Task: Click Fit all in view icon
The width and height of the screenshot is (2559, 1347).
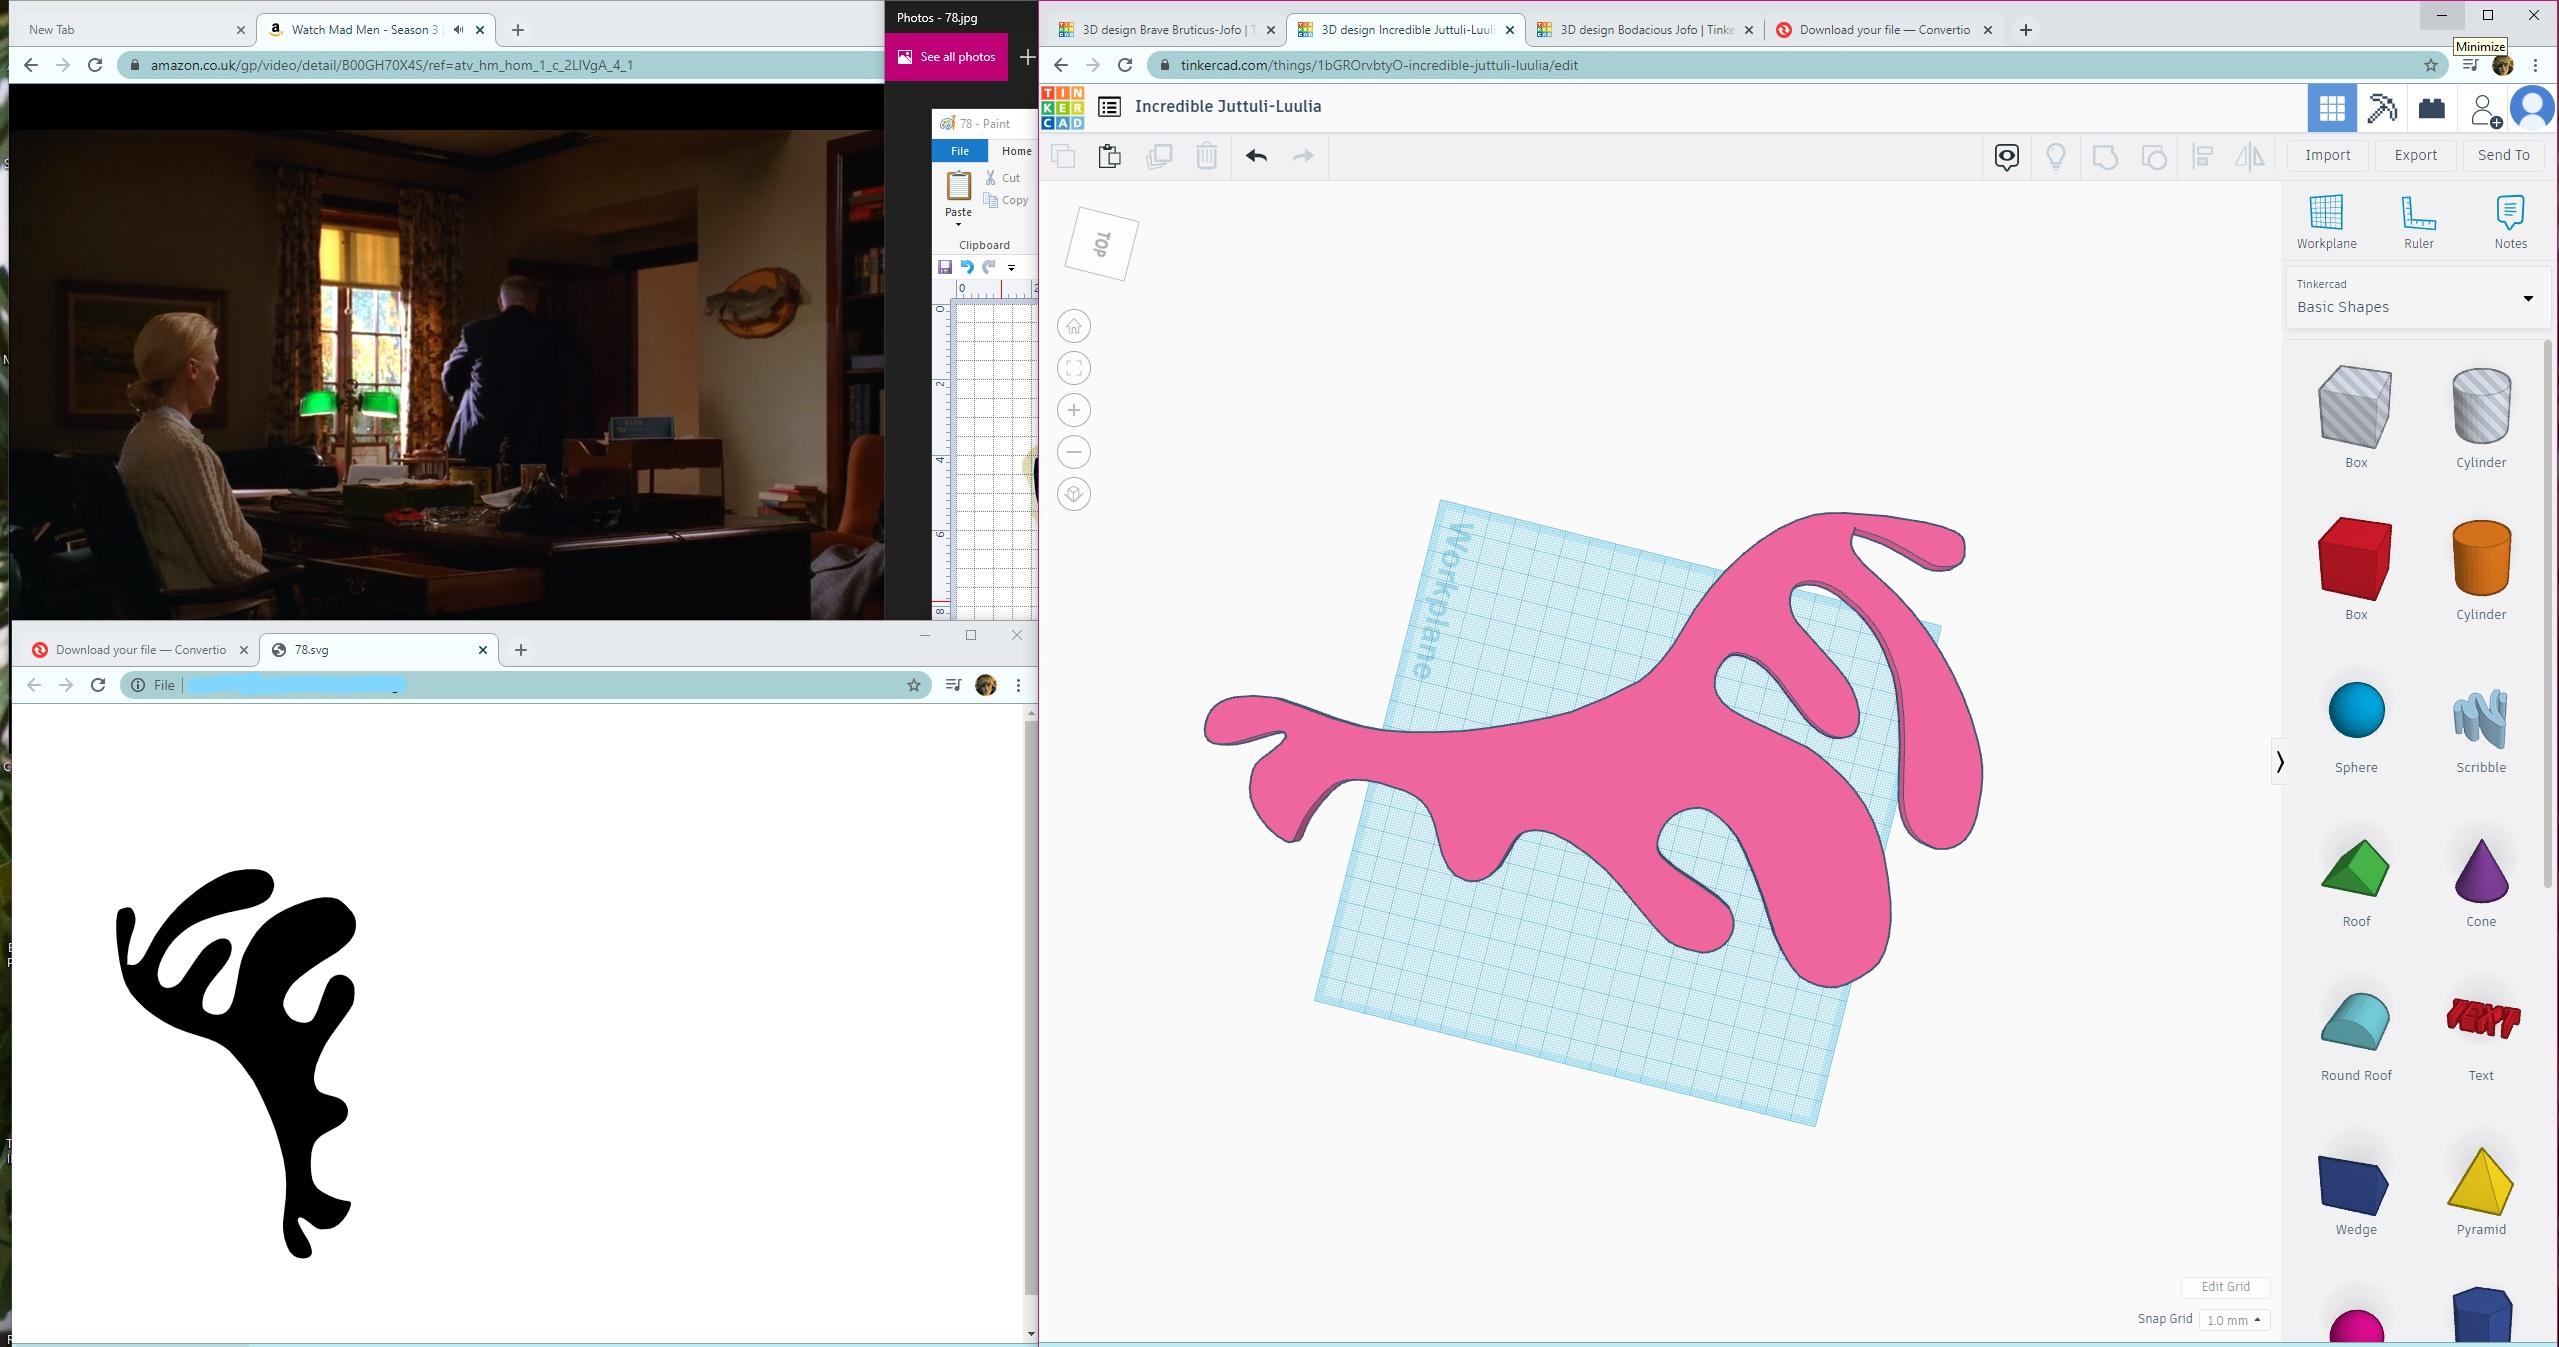Action: point(1074,368)
